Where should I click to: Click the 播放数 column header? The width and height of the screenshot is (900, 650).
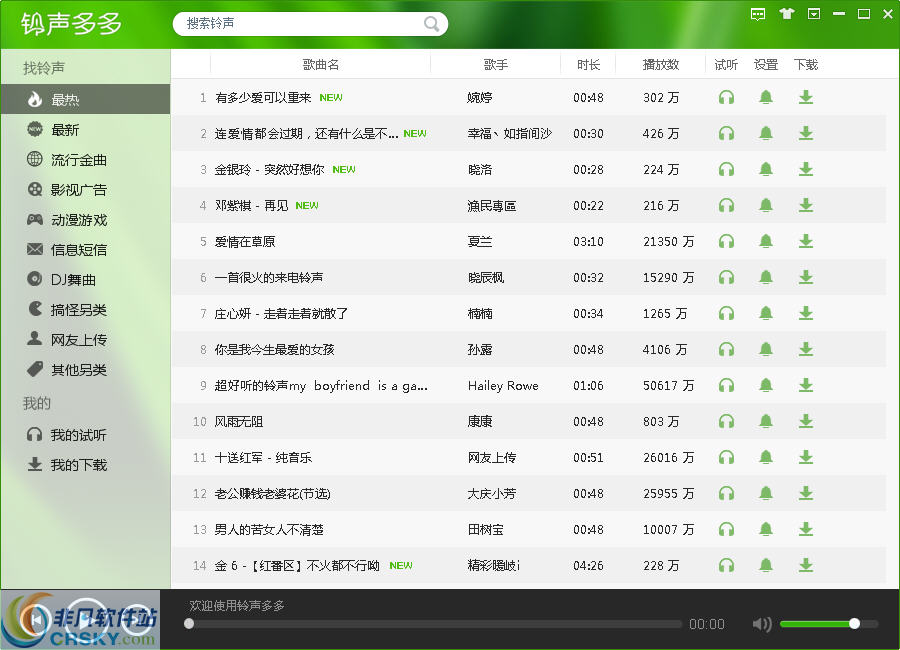(x=661, y=64)
